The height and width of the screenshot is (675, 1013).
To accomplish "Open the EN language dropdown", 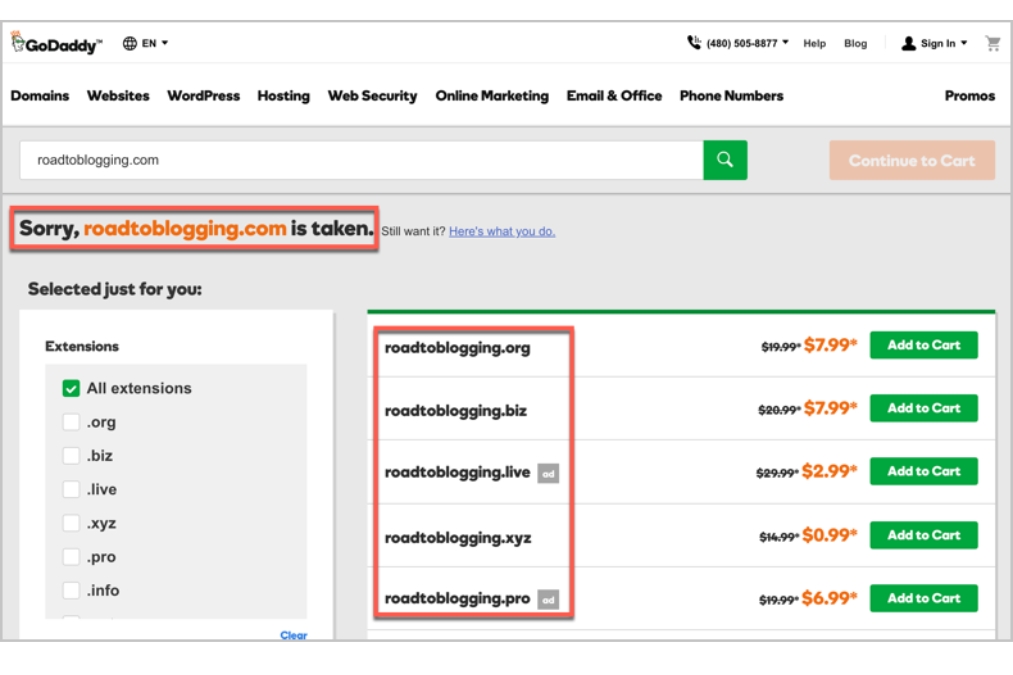I will (155, 43).
